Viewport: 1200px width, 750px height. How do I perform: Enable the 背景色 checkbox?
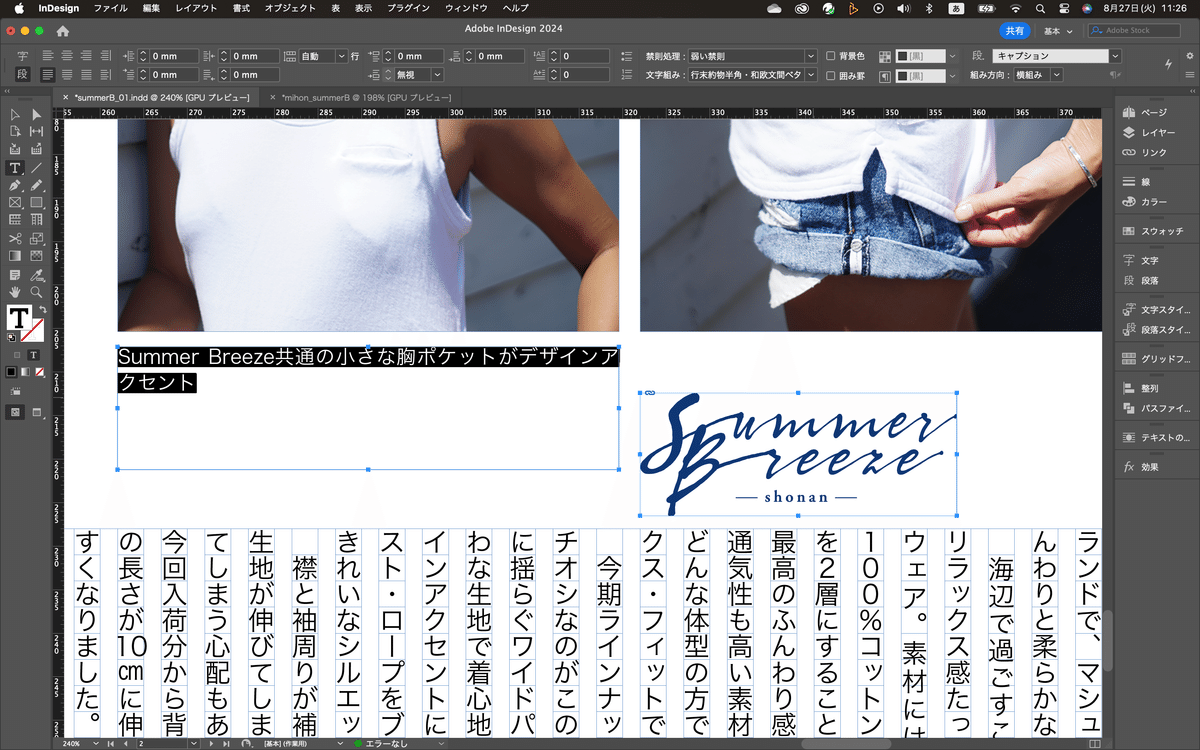click(831, 56)
